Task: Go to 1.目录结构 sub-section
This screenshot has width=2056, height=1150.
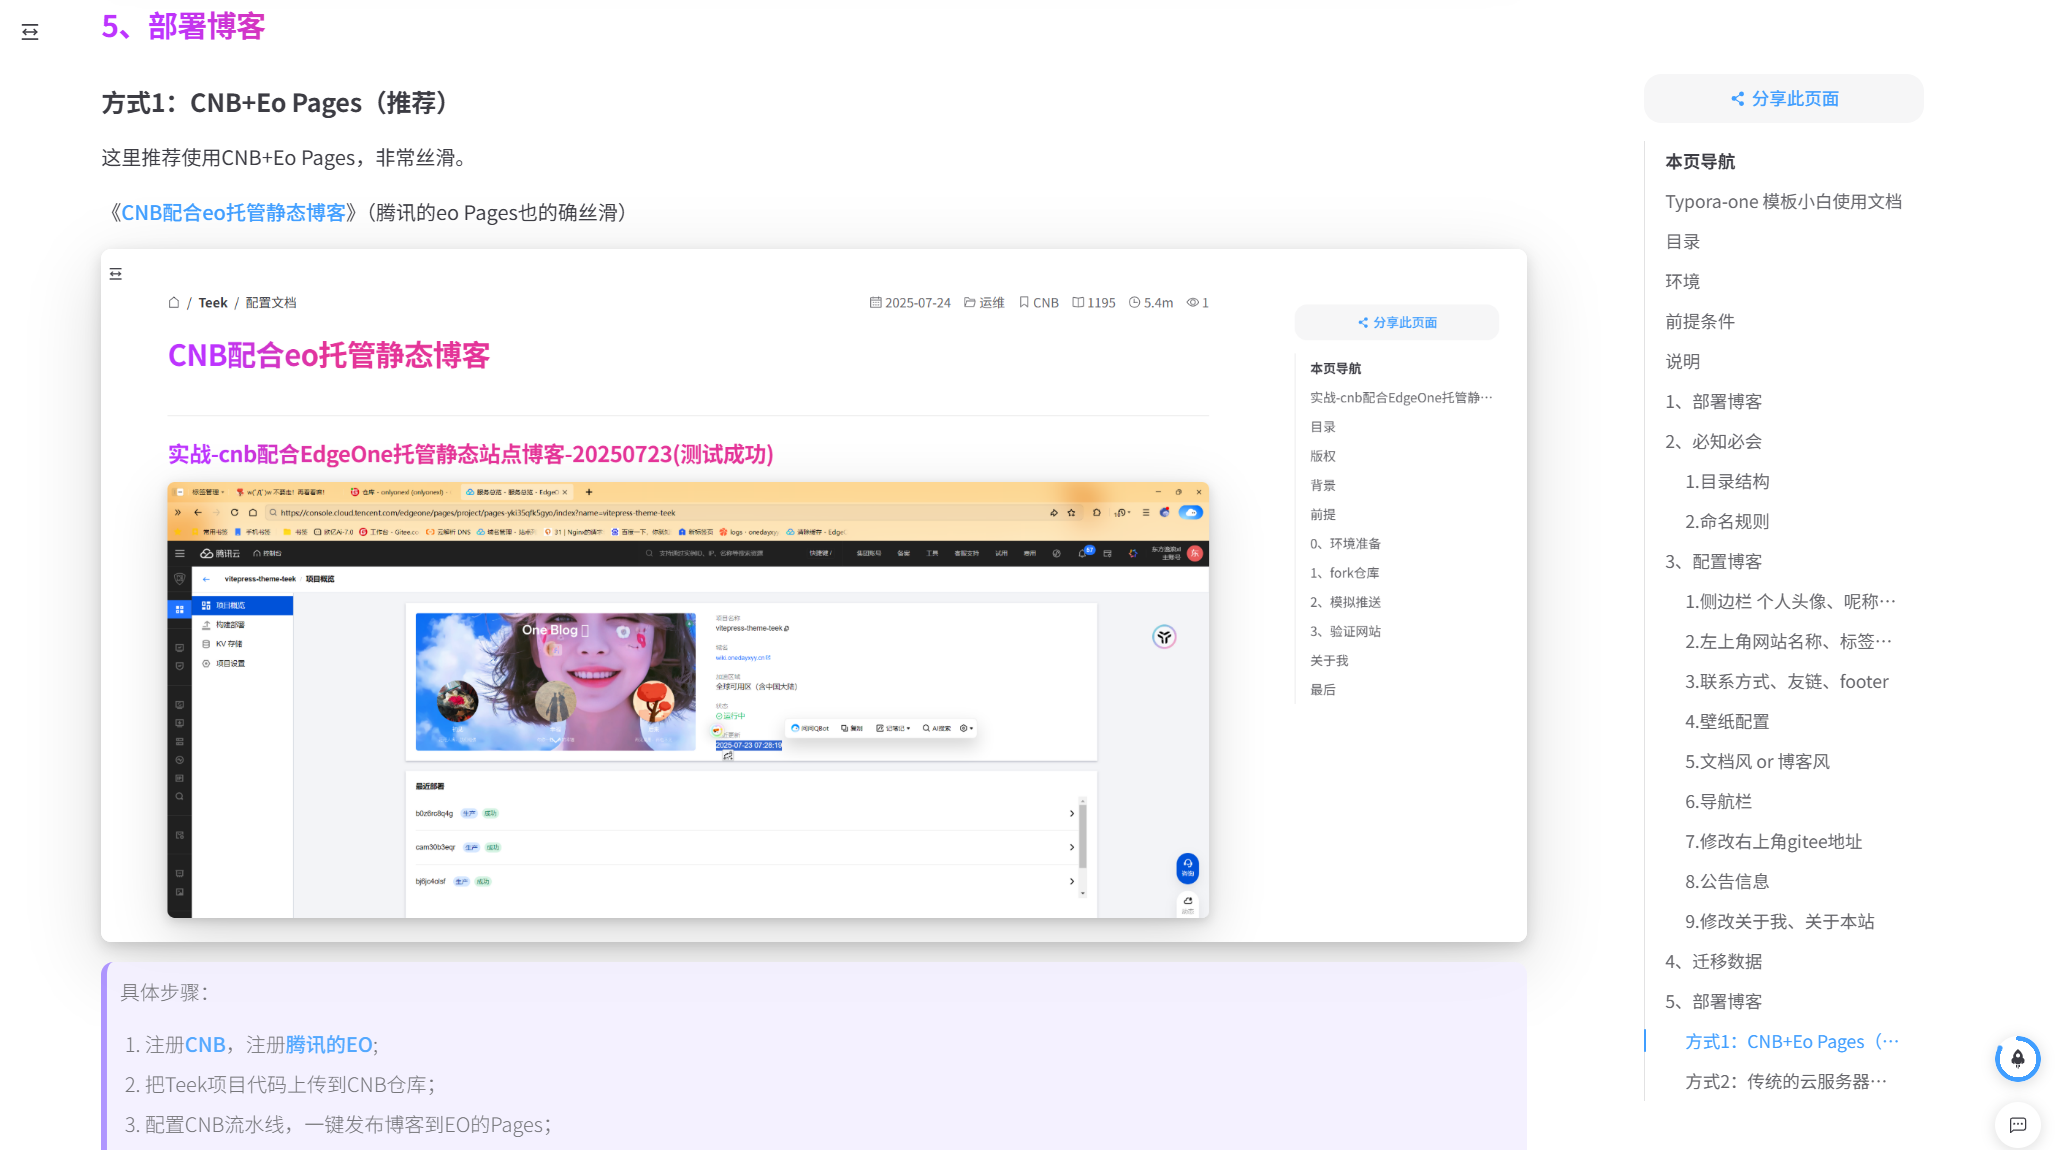Action: (1726, 482)
